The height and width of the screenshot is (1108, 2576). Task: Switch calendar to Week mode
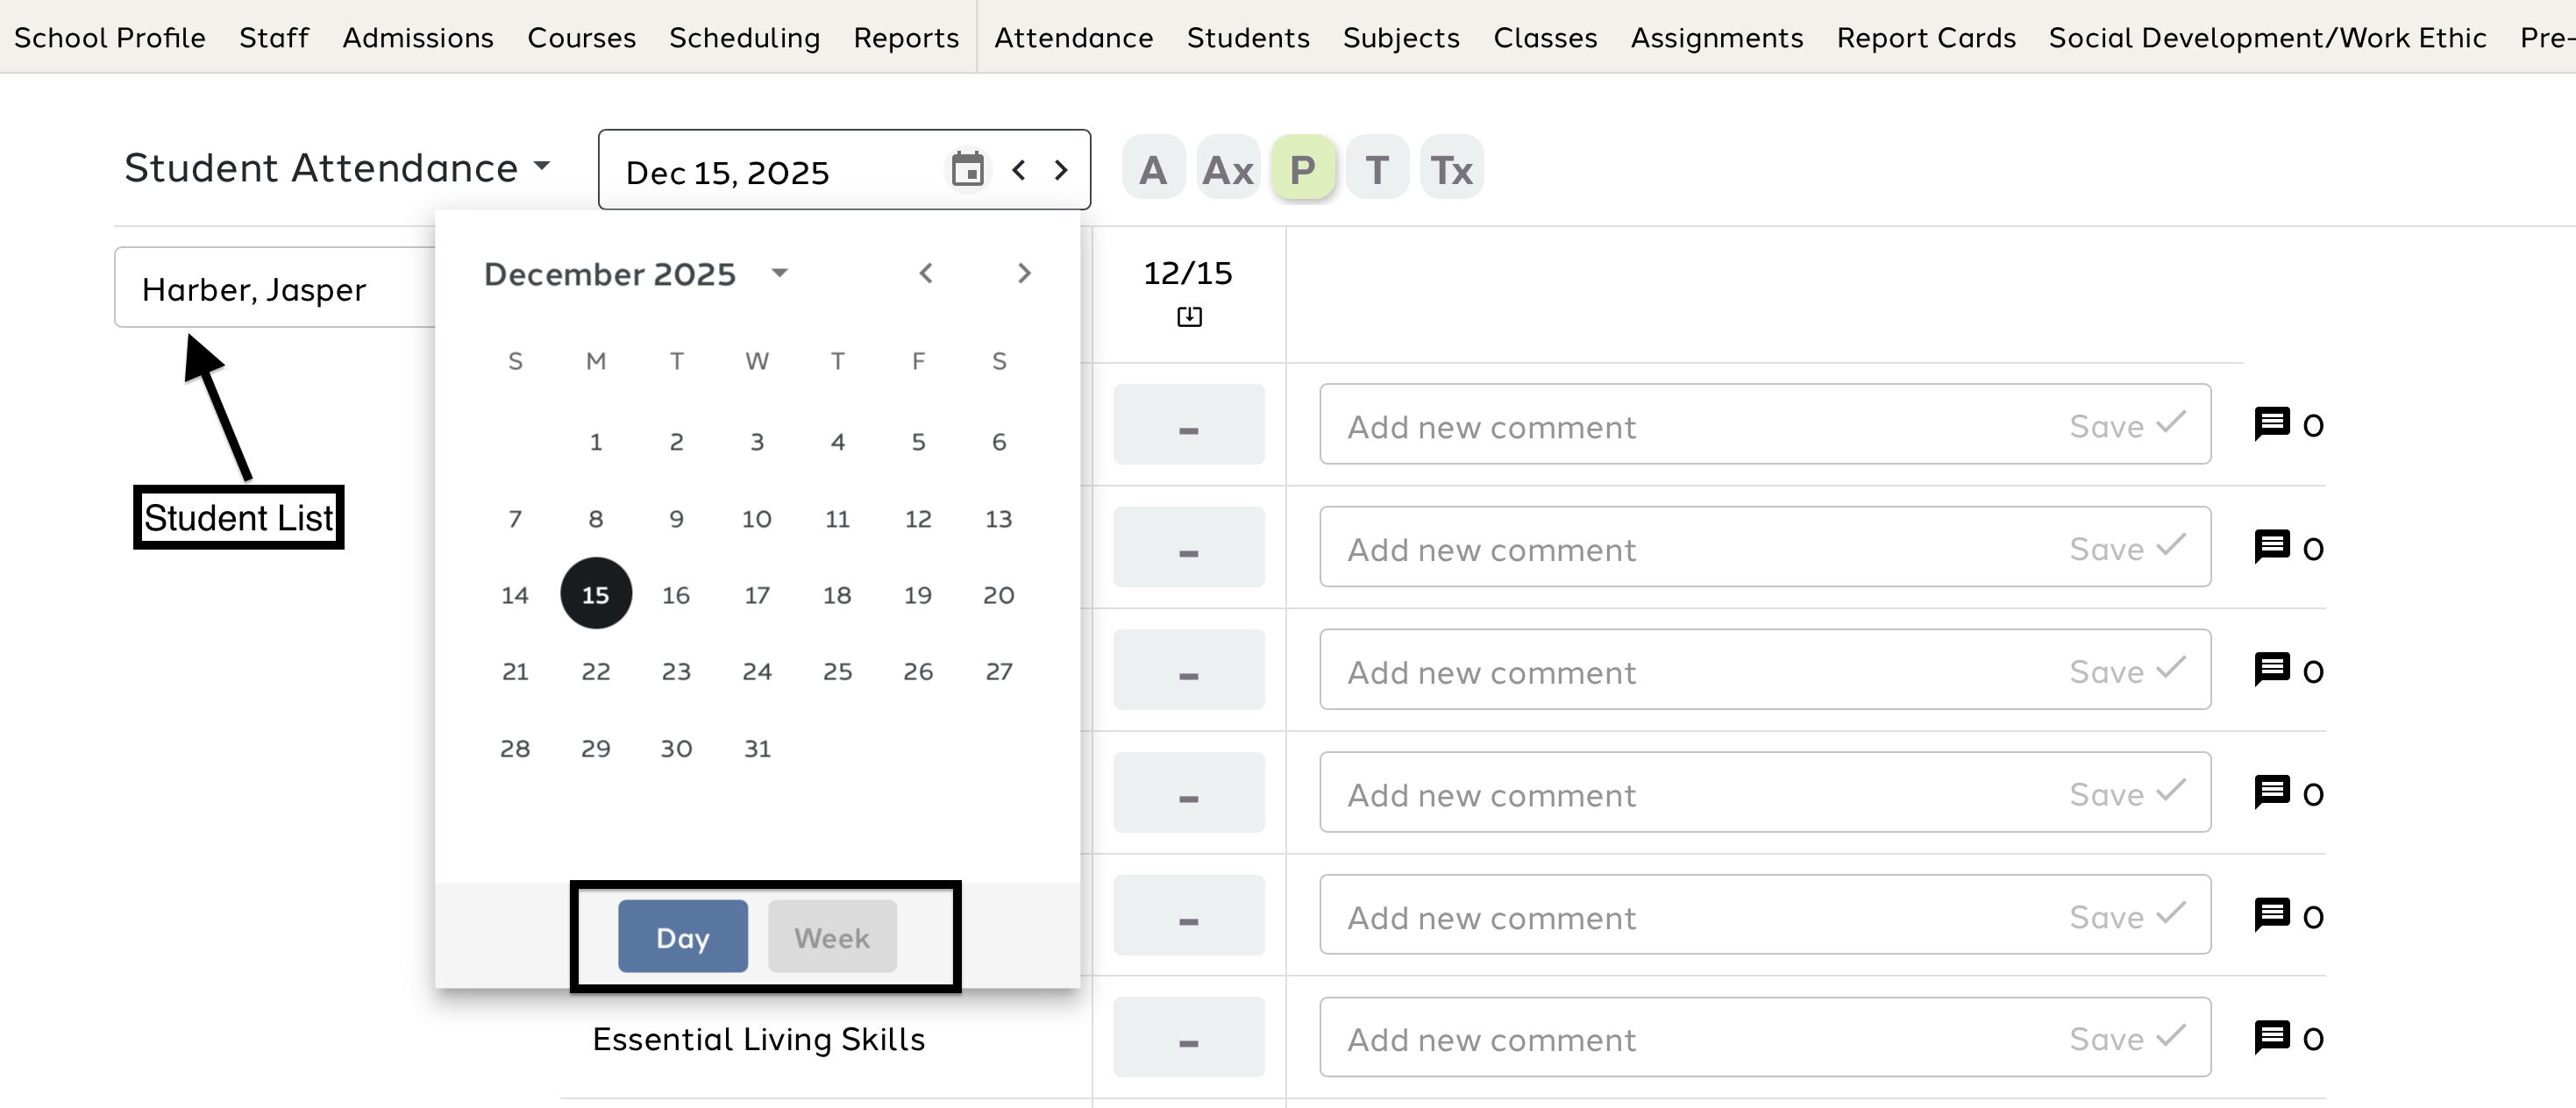pyautogui.click(x=831, y=937)
